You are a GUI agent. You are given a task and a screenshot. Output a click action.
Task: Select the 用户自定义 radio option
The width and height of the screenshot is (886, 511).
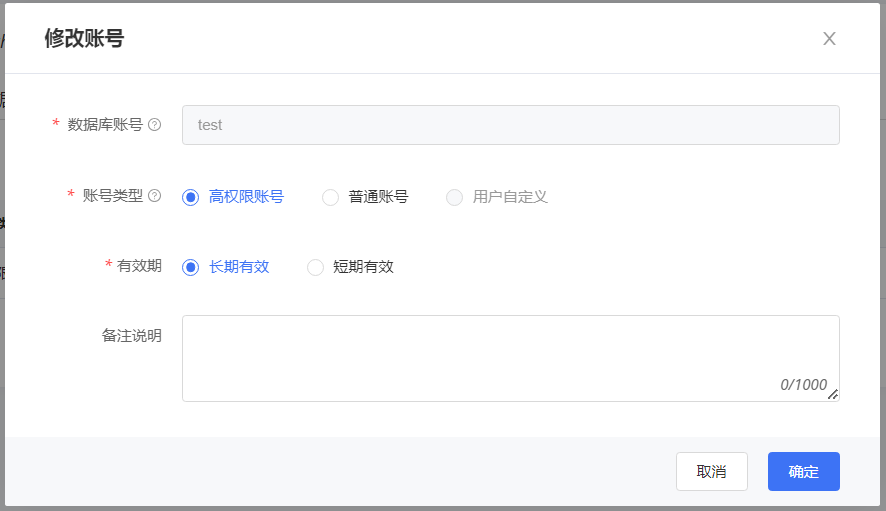point(454,197)
